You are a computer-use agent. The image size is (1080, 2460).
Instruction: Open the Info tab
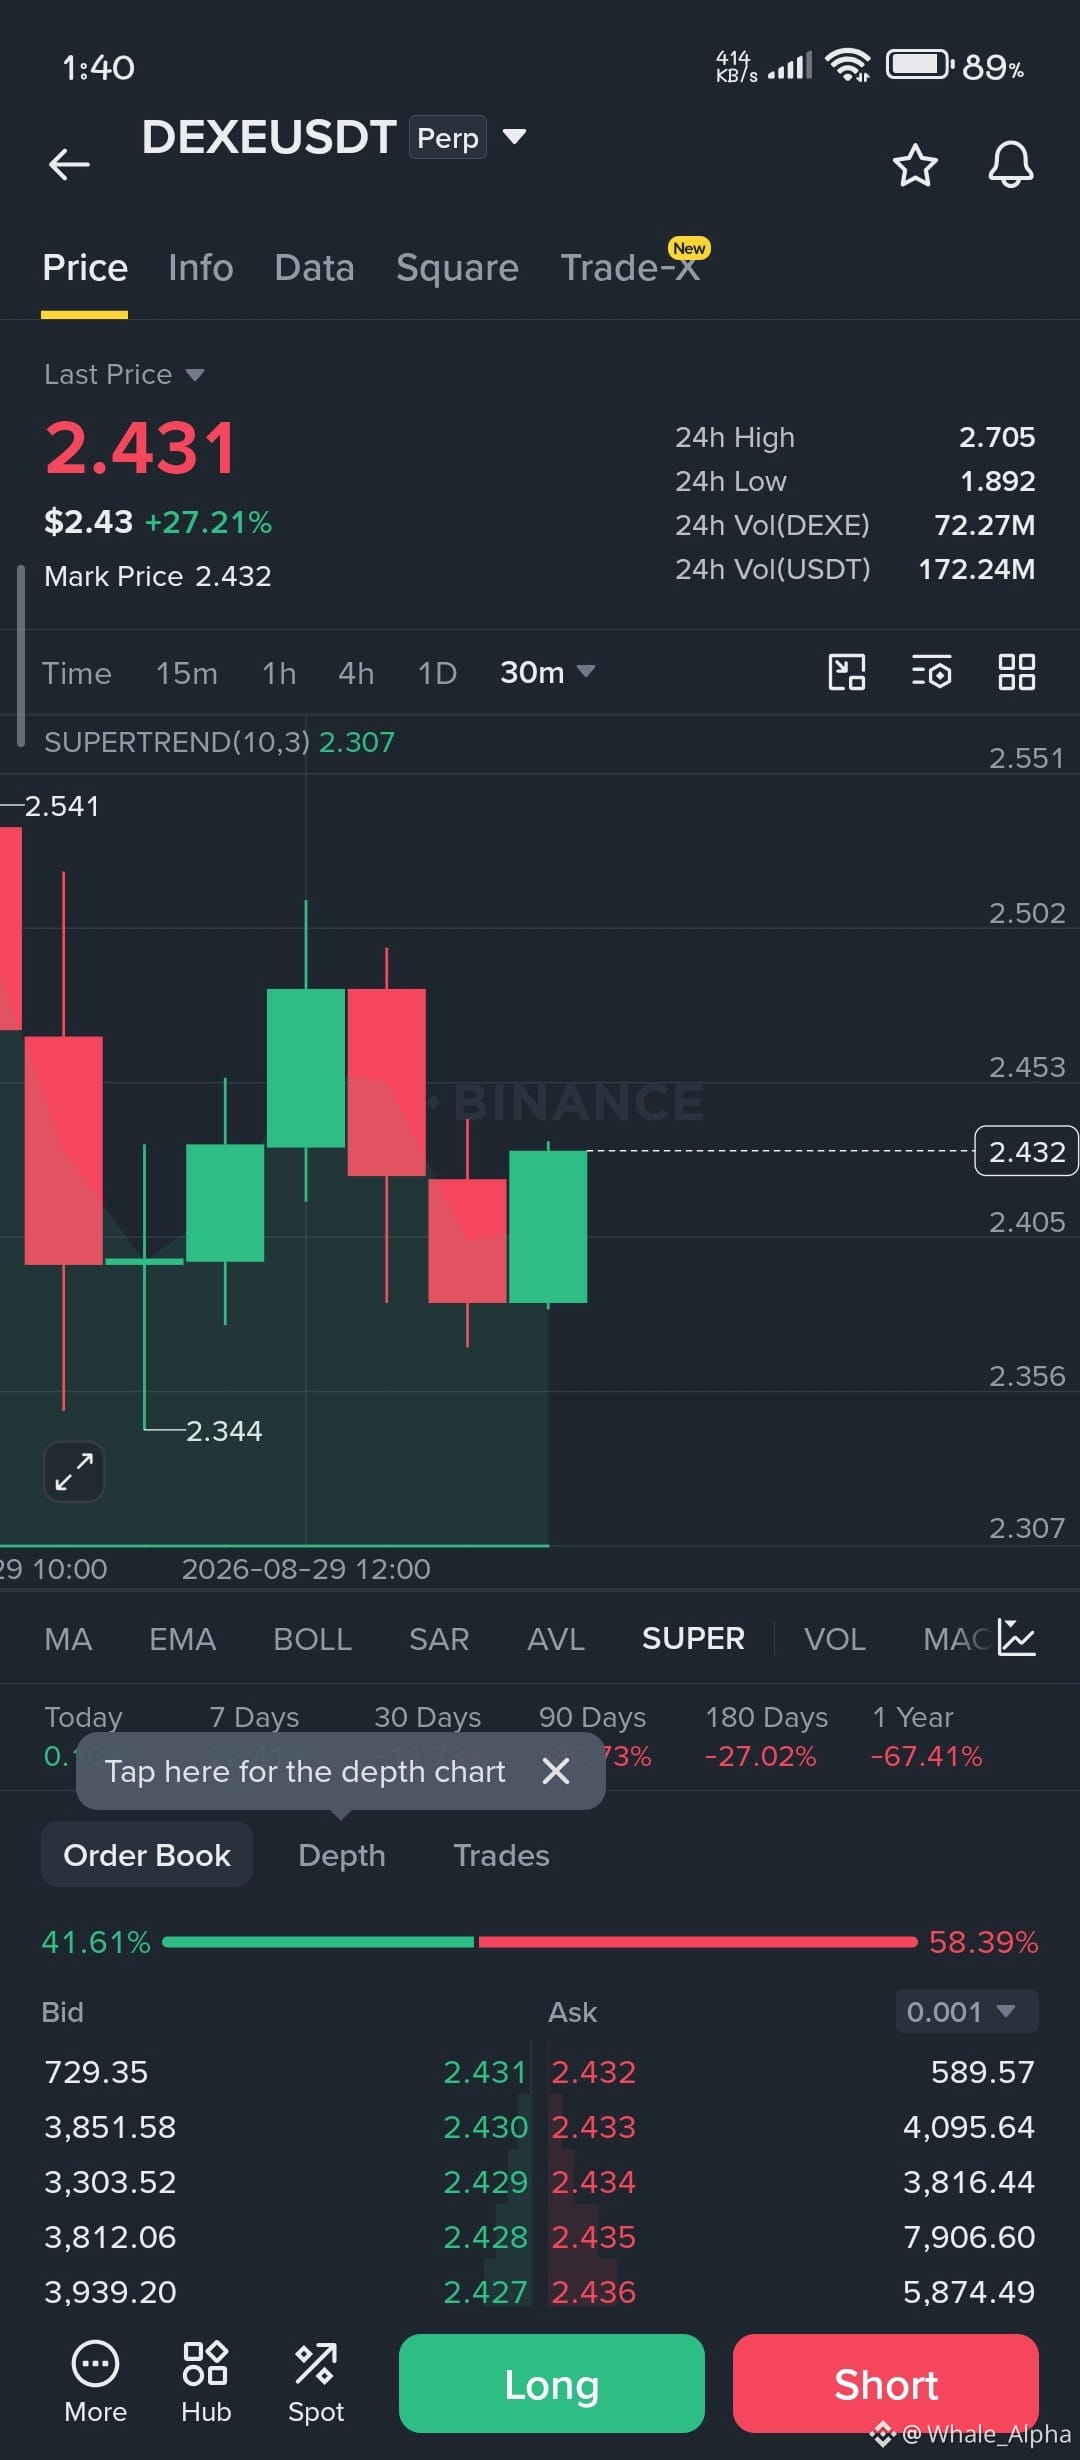pyautogui.click(x=201, y=268)
